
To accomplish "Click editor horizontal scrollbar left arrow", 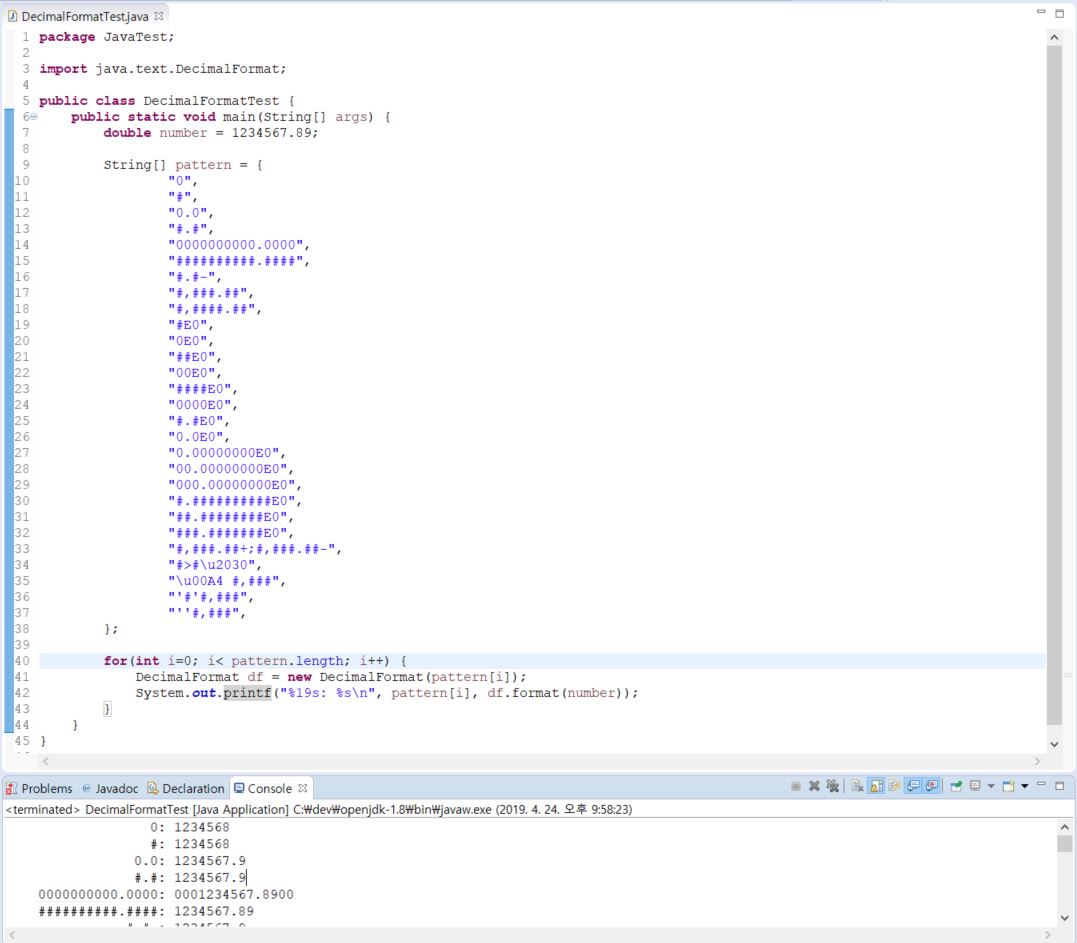I will [45, 761].
